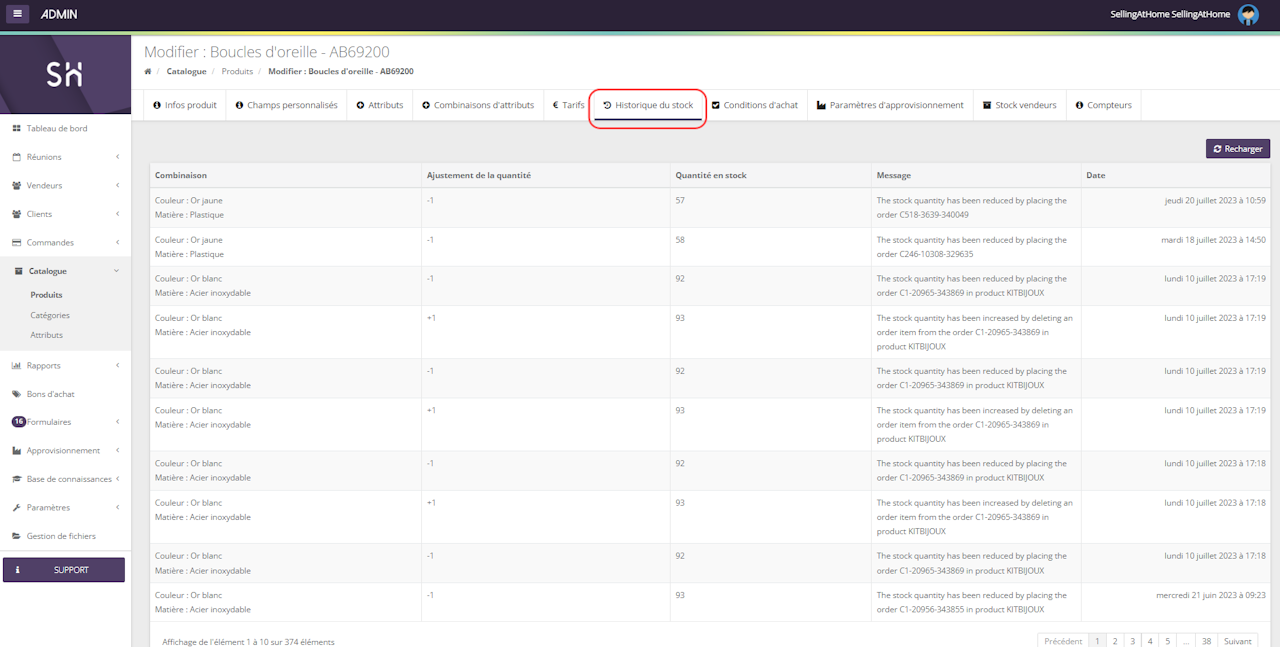Click the Catalogue breadcrumb link
The height and width of the screenshot is (647, 1280).
[x=186, y=72]
